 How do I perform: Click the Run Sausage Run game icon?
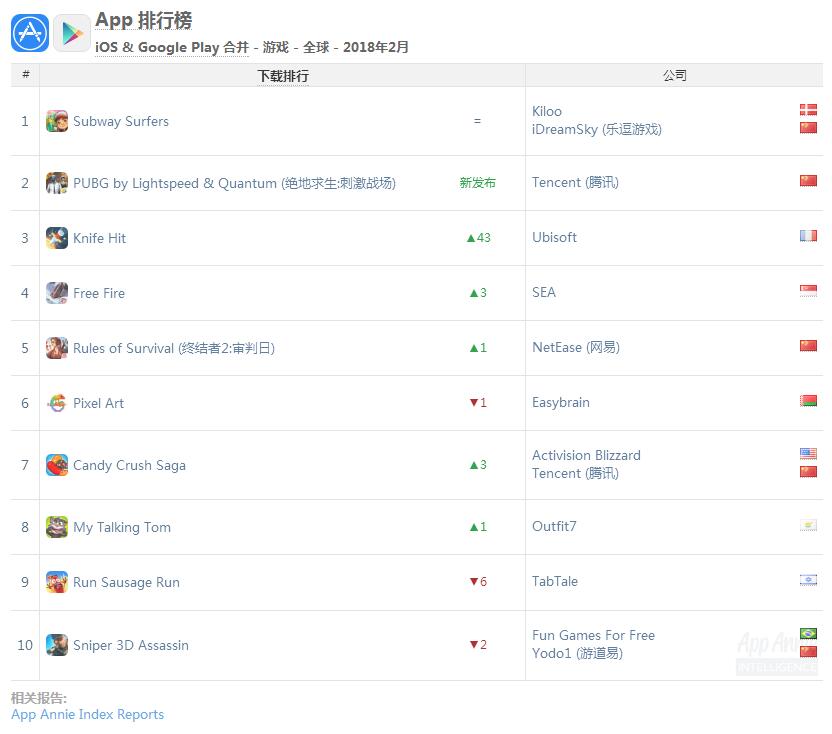coord(57,582)
